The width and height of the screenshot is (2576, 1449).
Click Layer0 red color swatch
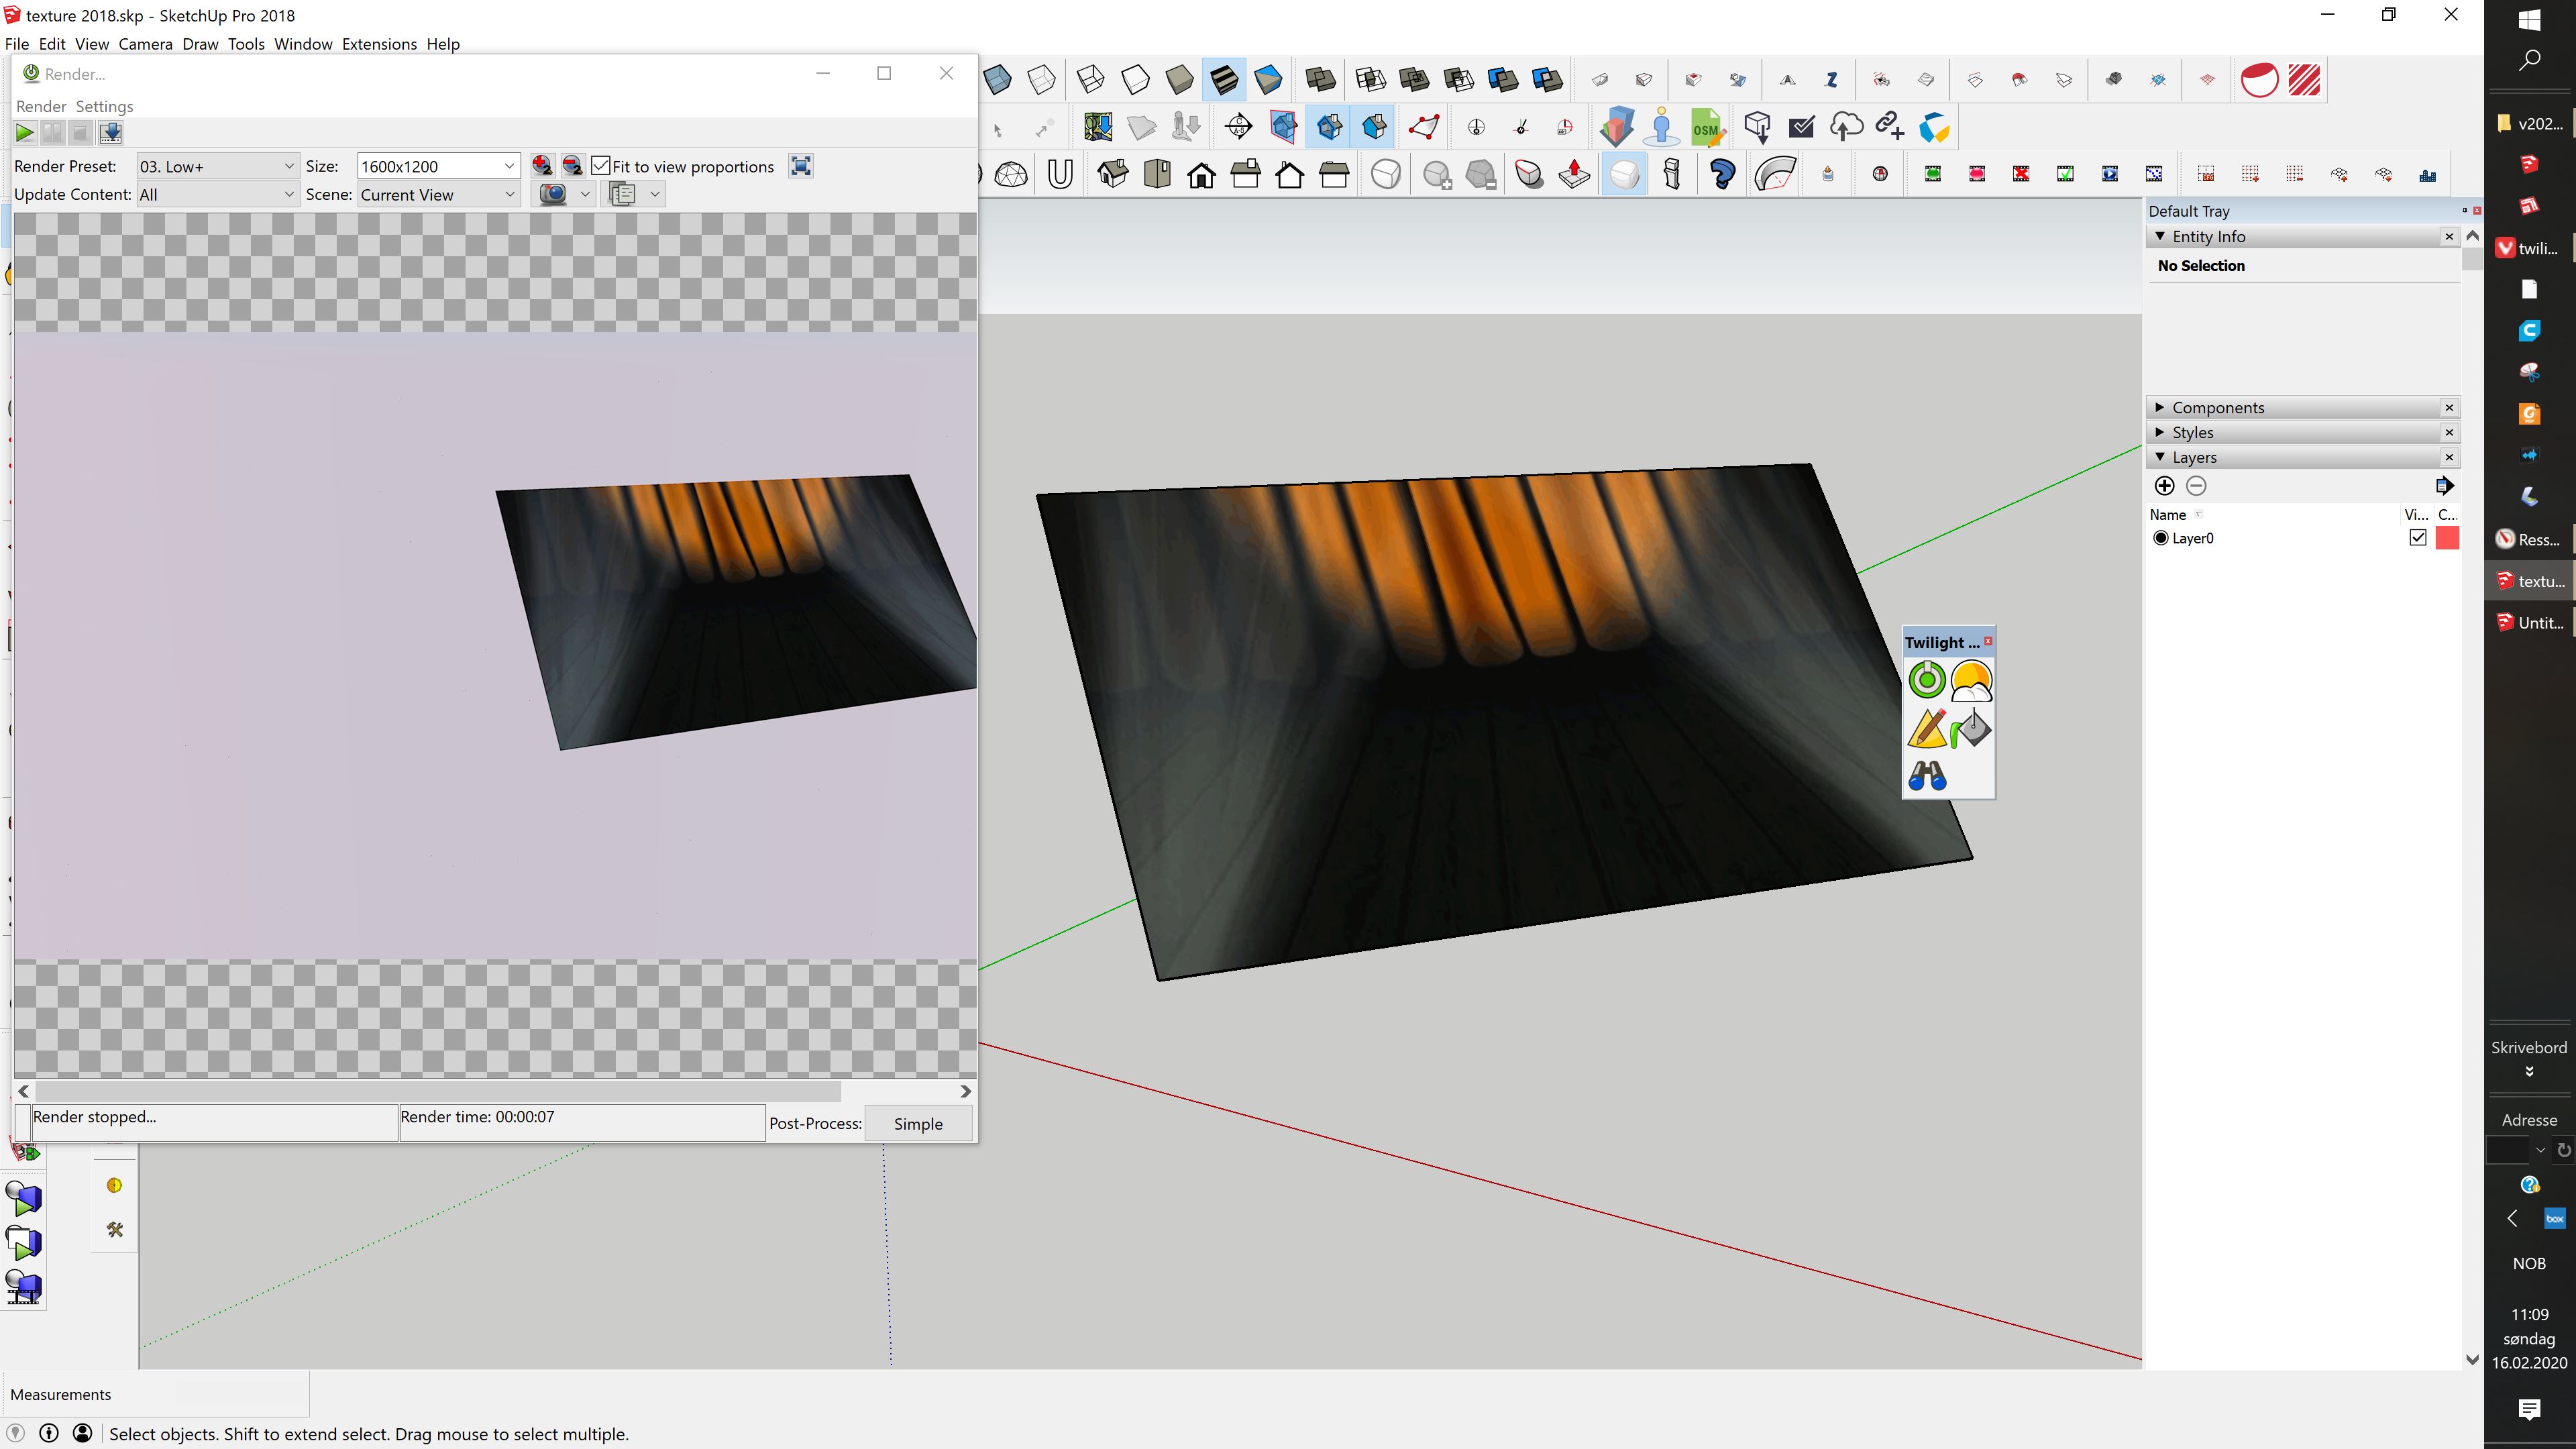tap(2447, 538)
